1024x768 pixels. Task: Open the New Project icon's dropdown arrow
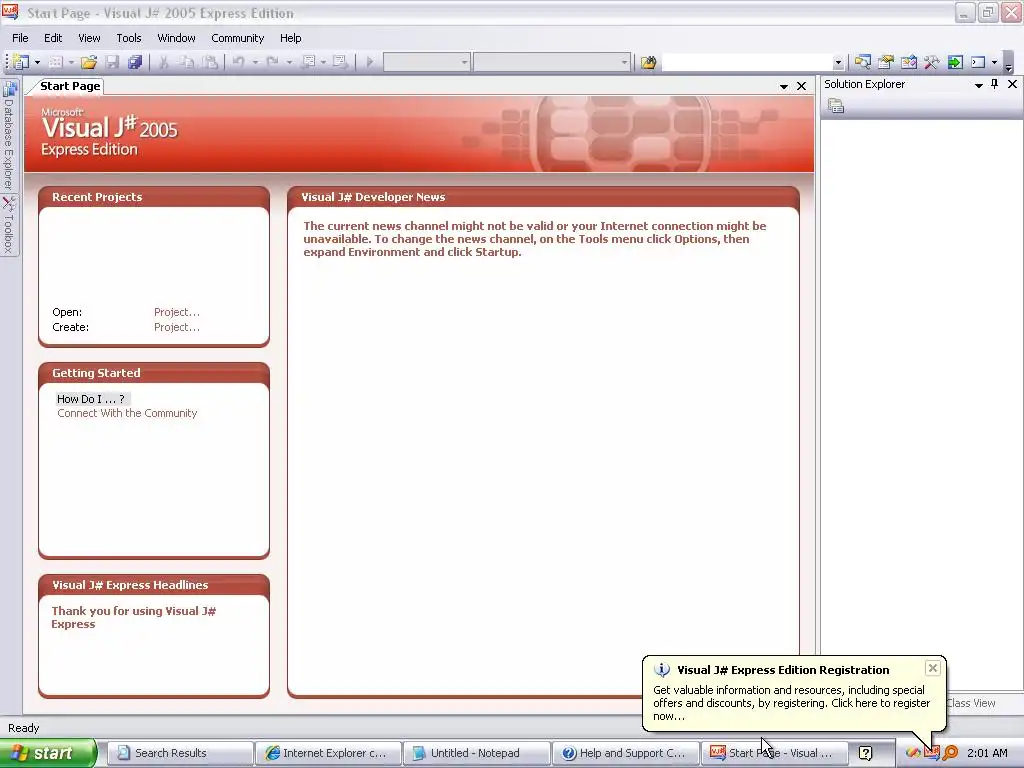[37, 63]
